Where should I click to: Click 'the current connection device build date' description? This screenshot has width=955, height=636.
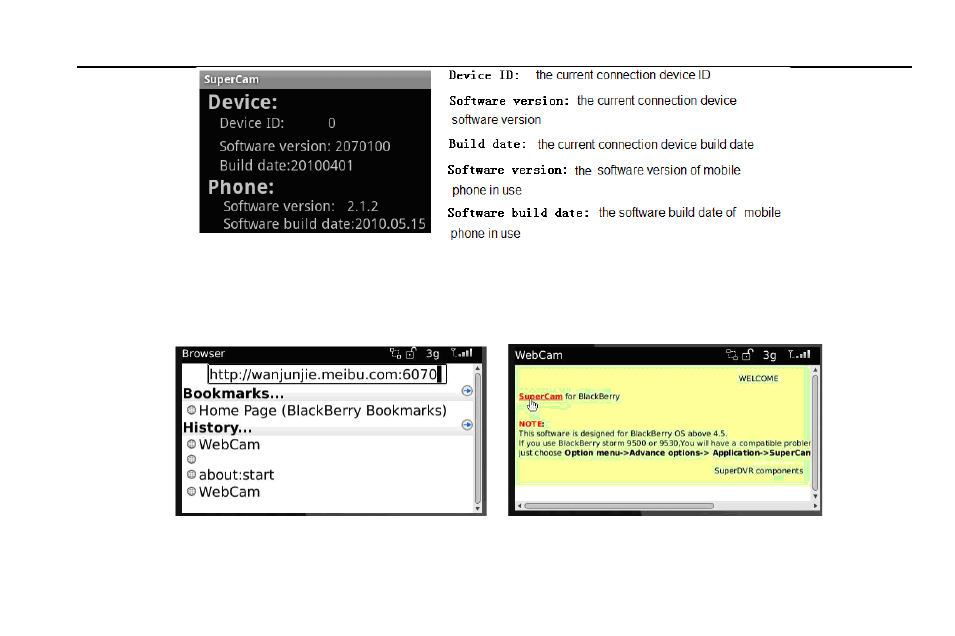[x=646, y=144]
